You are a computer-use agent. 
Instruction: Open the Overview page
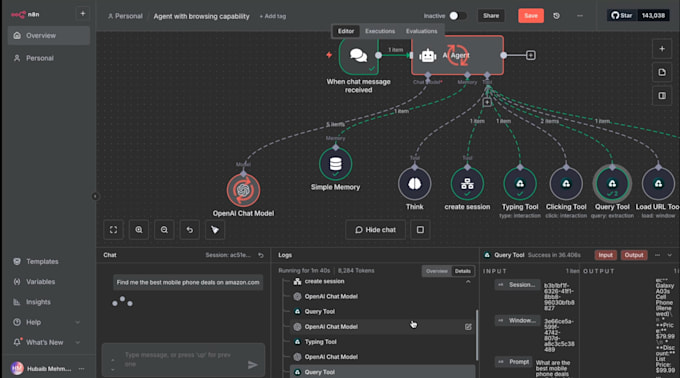pyautogui.click(x=49, y=36)
